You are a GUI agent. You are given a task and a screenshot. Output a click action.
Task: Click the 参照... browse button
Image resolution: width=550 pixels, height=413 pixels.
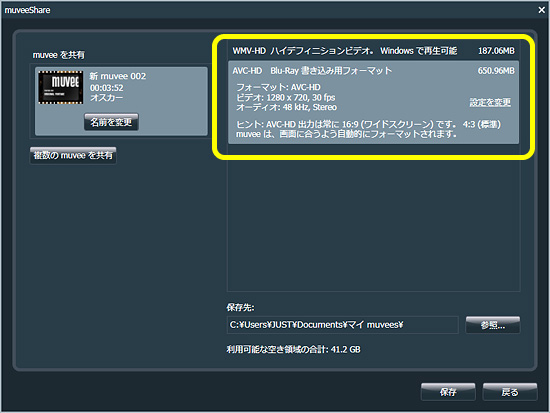493,325
